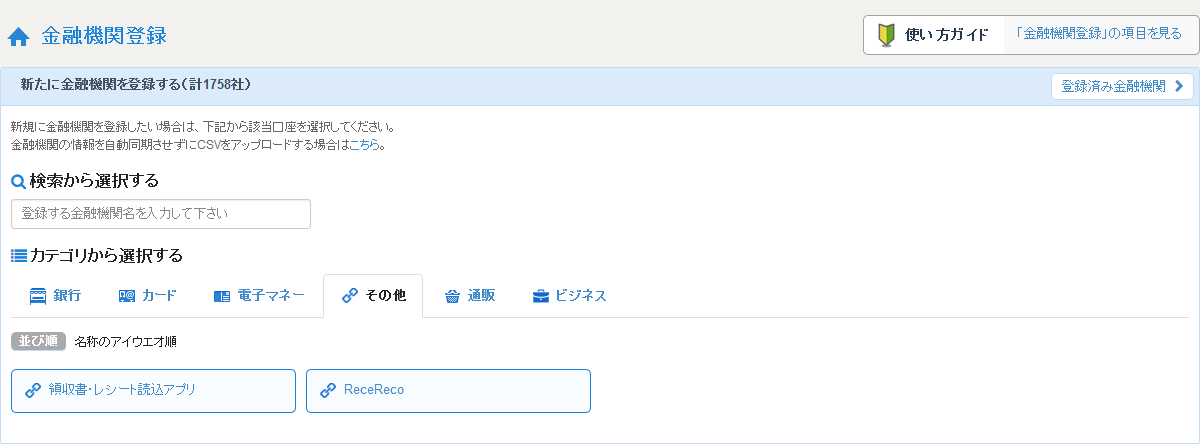Screen dimensions: 1200x444
Task: Click the 並び順 sort order label
Action: tap(38, 341)
